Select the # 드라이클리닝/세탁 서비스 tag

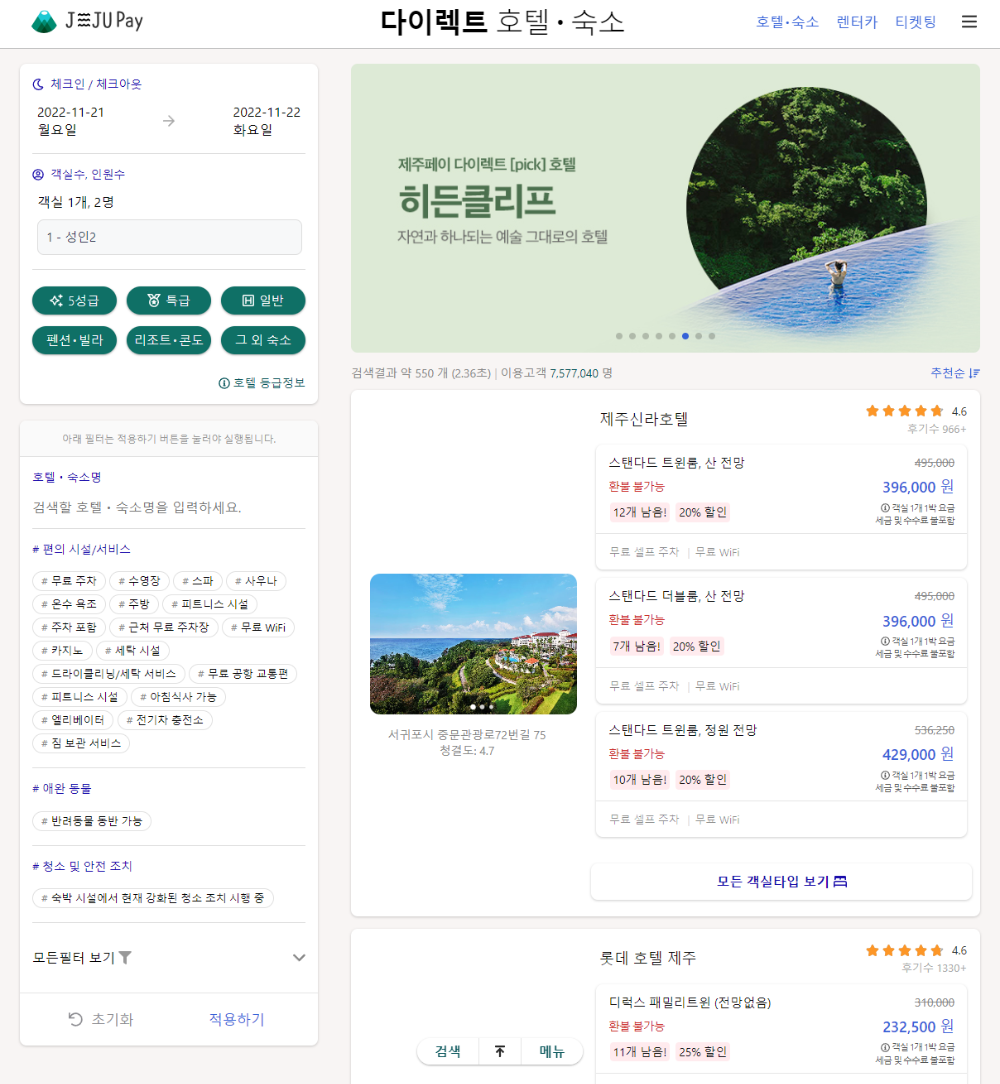pyautogui.click(x=109, y=673)
